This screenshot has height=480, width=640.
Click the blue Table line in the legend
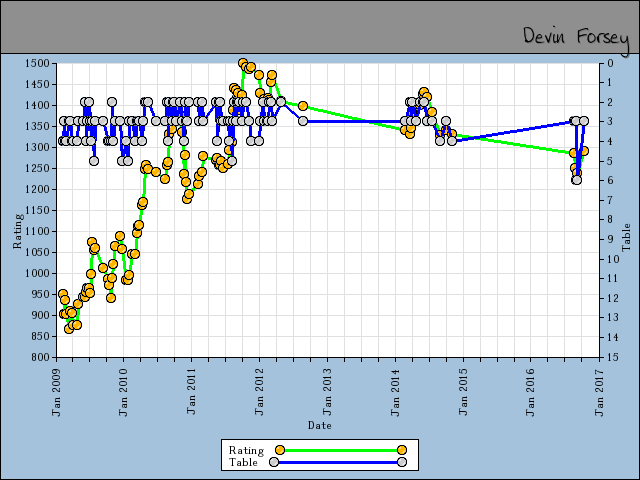tap(338, 462)
